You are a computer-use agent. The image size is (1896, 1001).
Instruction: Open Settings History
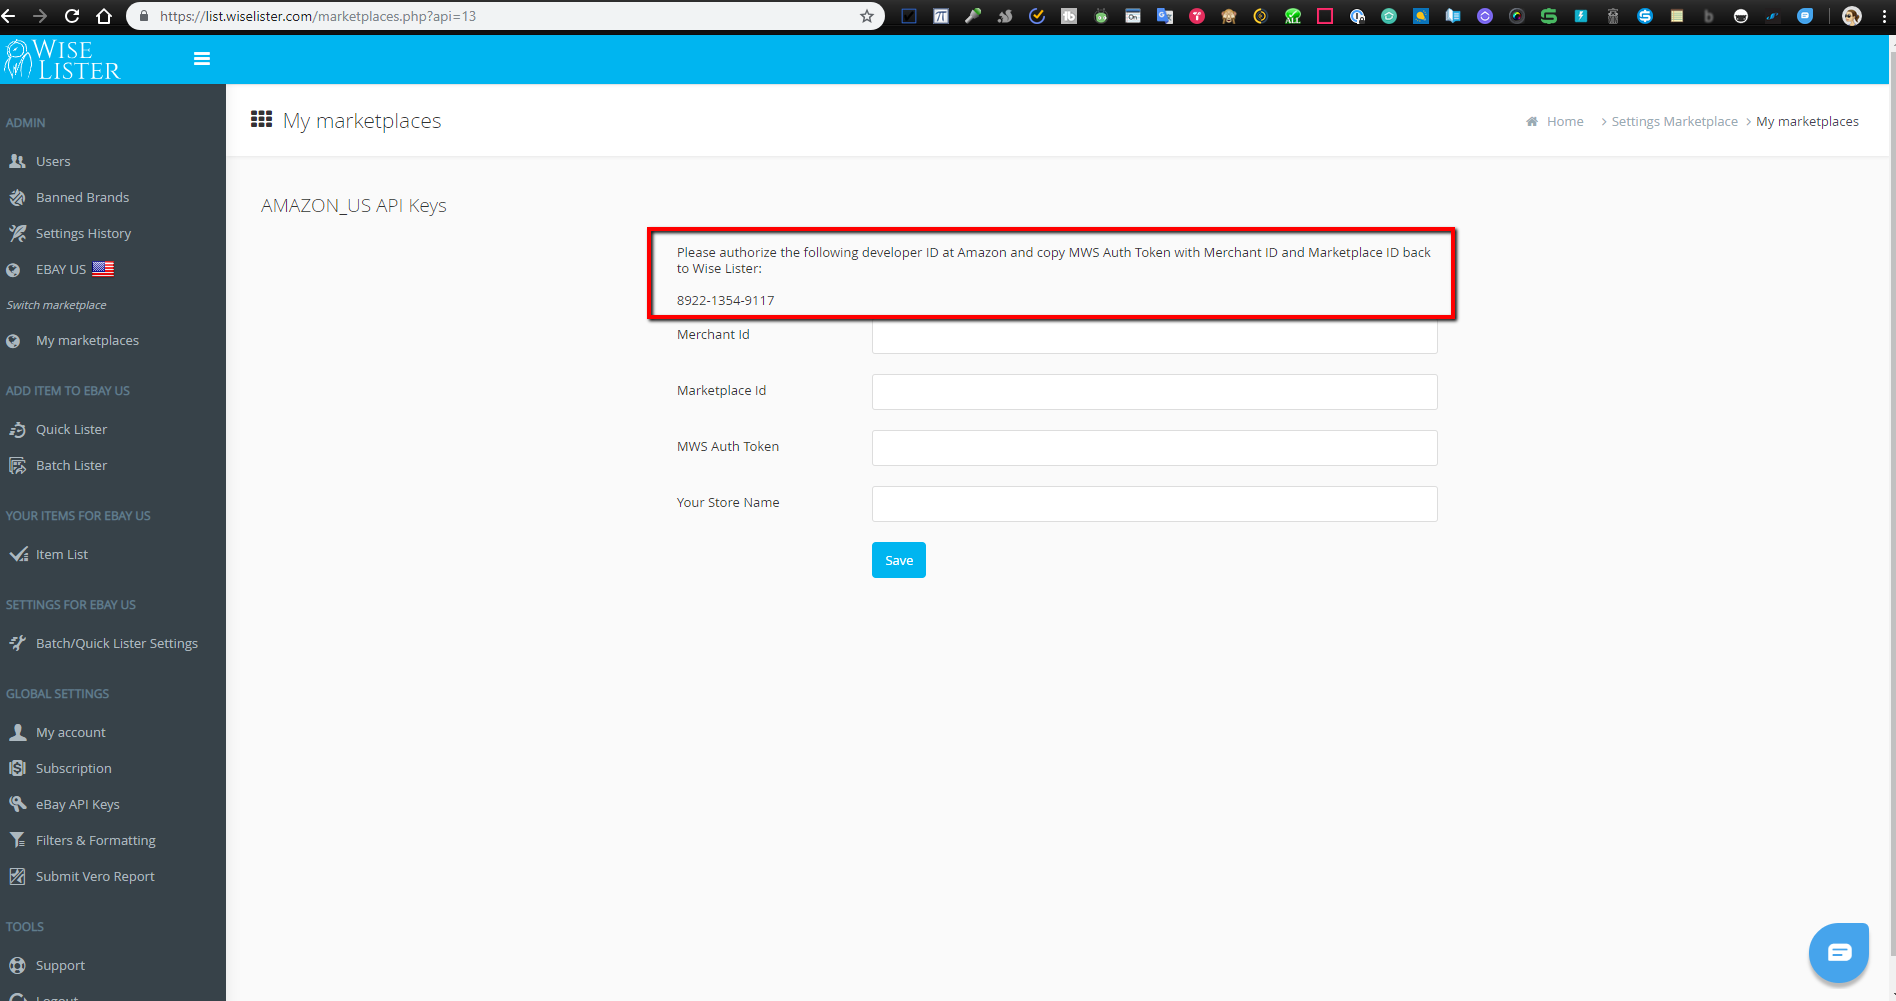83,233
